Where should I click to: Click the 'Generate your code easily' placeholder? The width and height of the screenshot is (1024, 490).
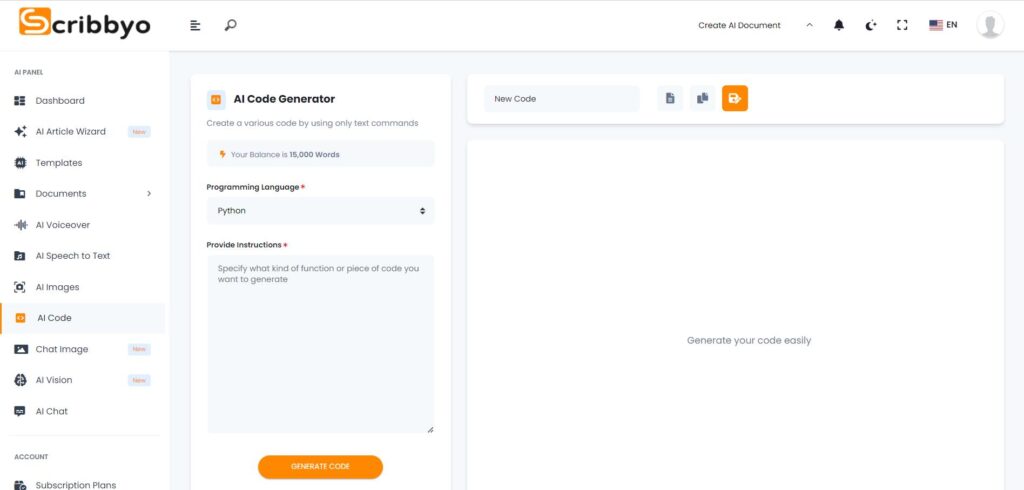(x=748, y=340)
